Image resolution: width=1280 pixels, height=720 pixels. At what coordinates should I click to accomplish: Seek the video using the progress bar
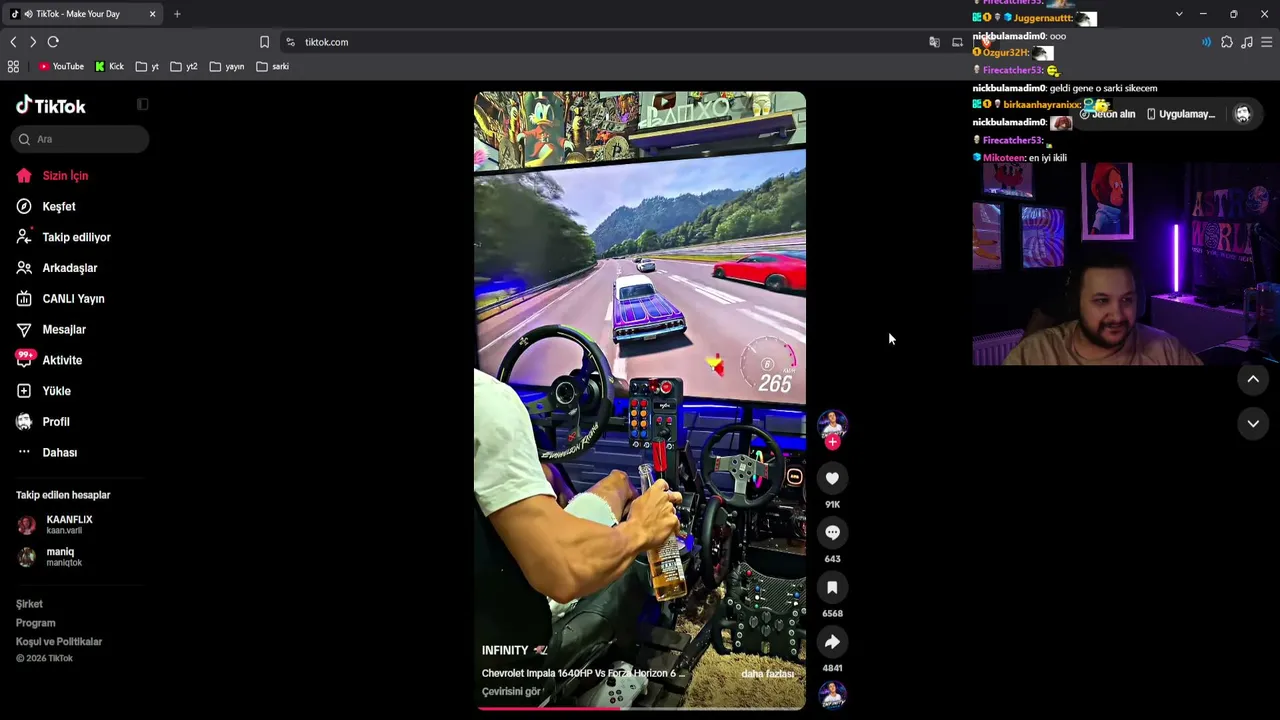640,708
